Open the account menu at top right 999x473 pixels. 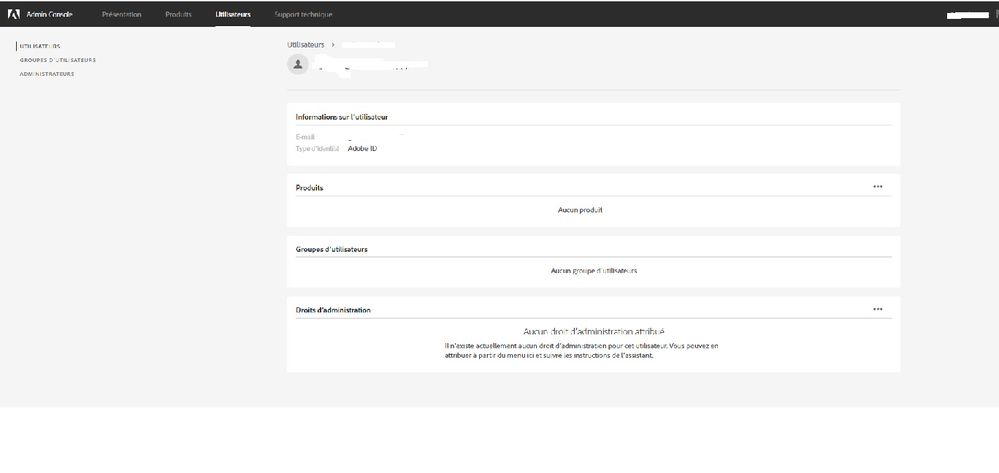point(968,15)
